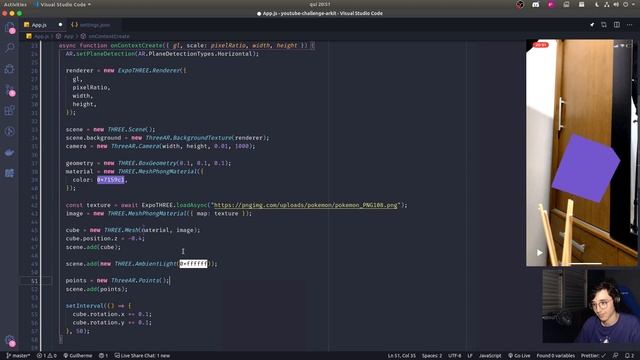
Task: Open the Live Share view in activity bar
Action: [x=10, y=131]
